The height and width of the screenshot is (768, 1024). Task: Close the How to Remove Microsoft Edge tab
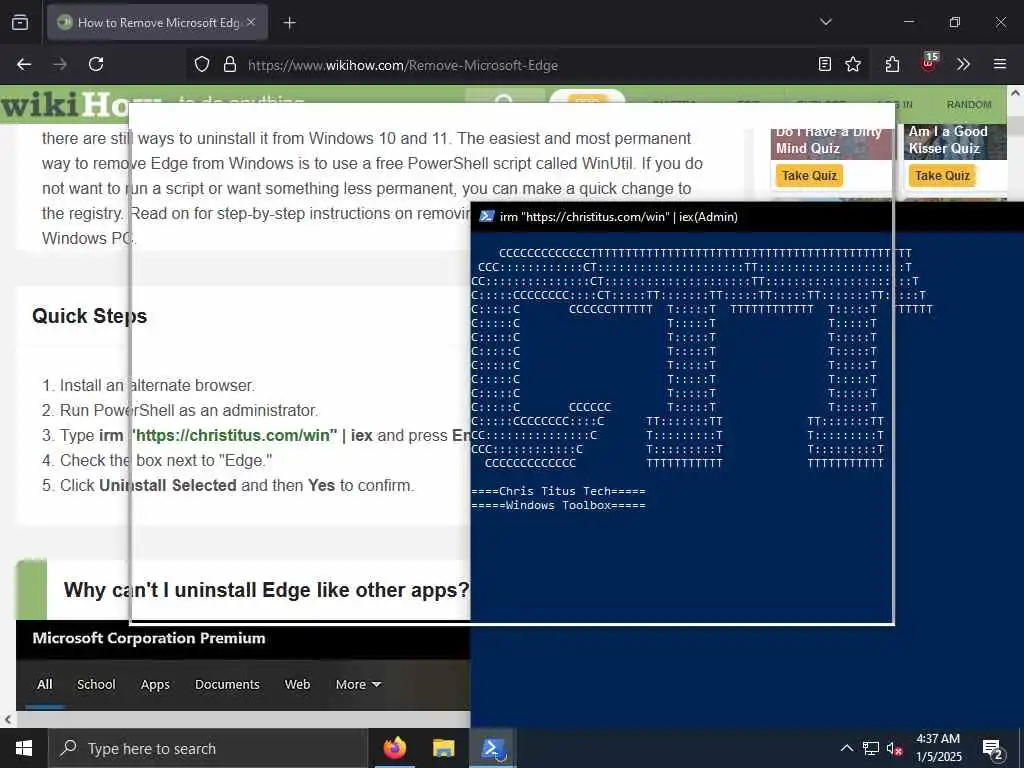pyautogui.click(x=251, y=22)
